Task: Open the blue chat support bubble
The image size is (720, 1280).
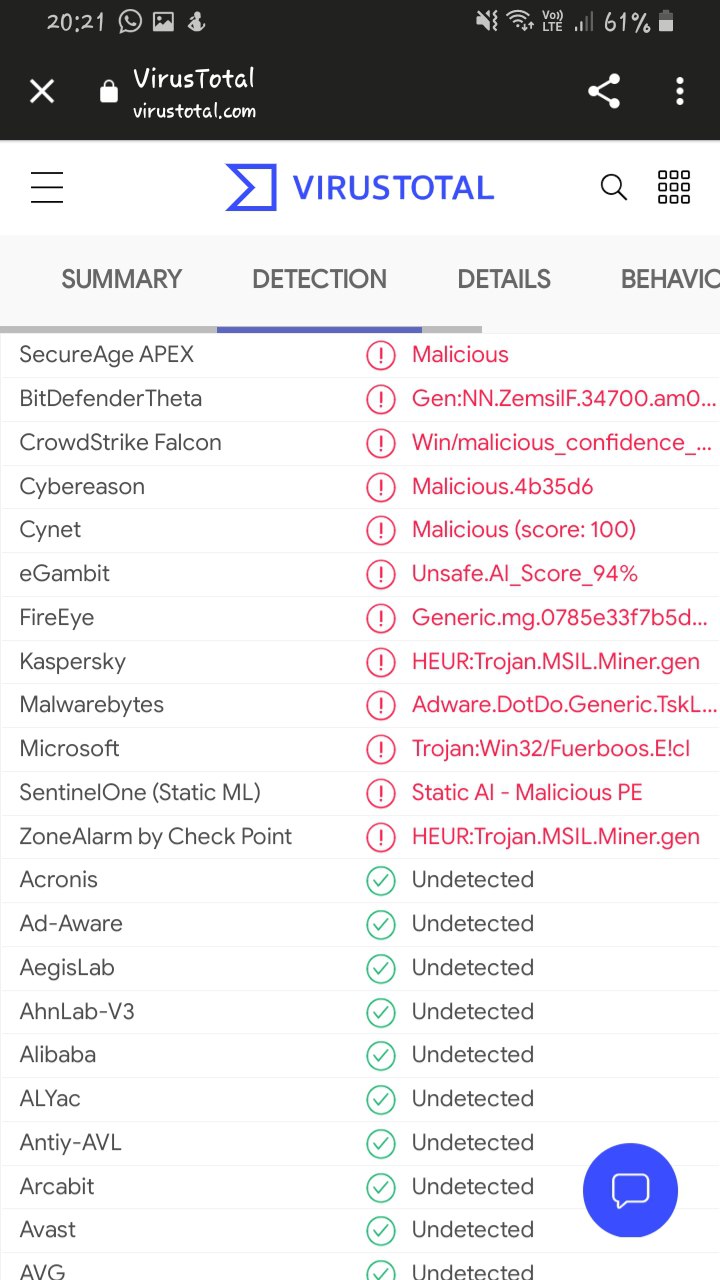Action: [631, 1190]
